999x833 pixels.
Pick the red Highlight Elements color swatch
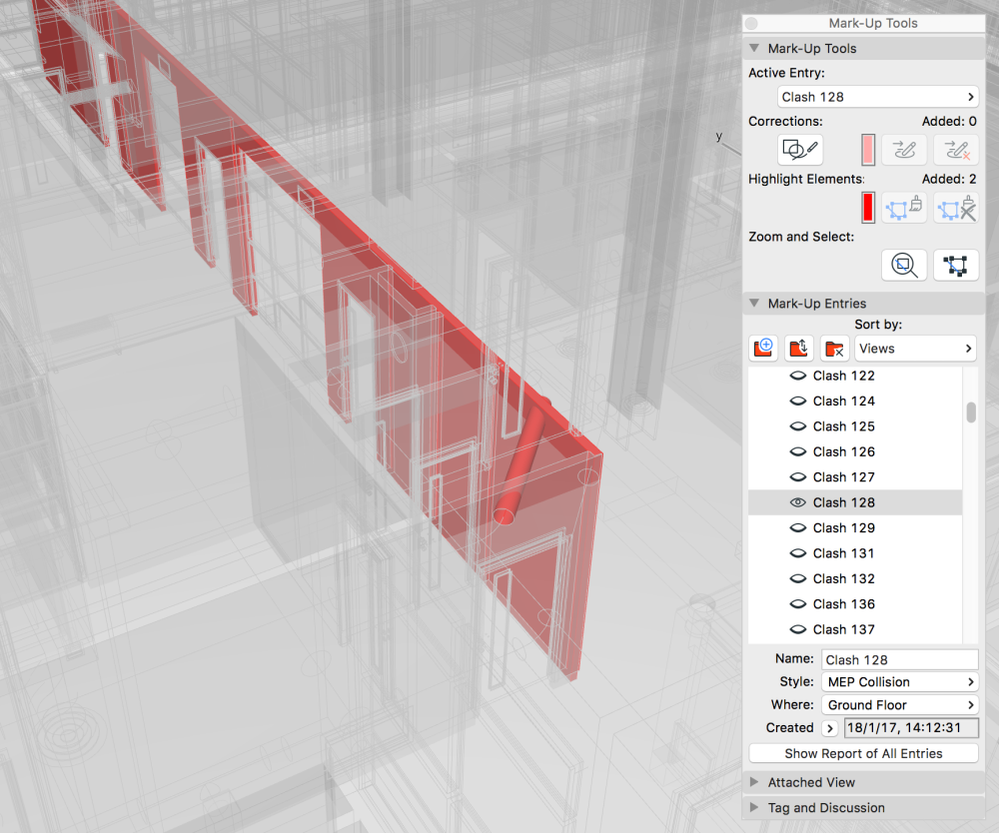[x=868, y=208]
